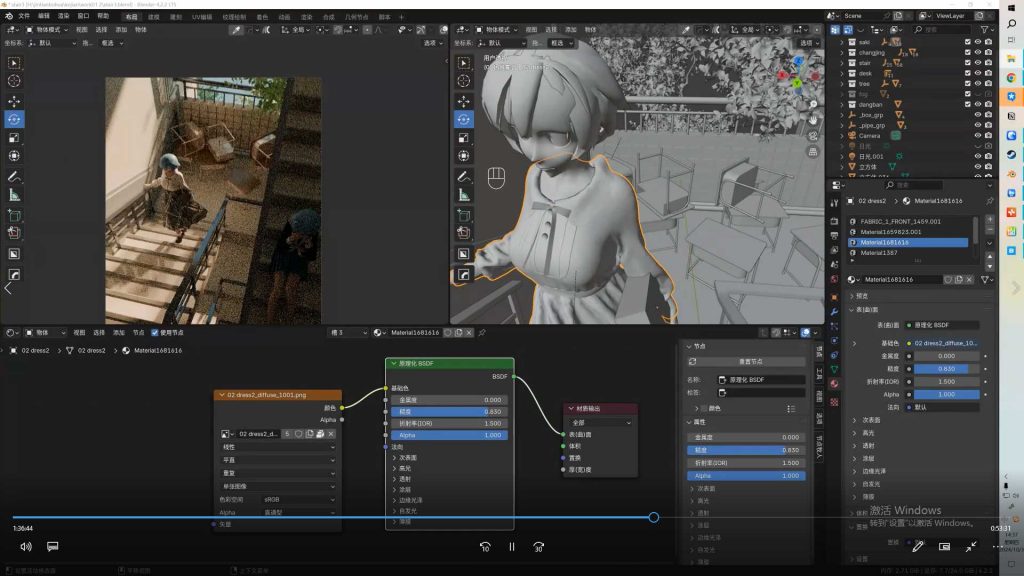Screen dimensions: 1024x576
Task: Click the outliner filter funnel icon
Action: [x=986, y=29]
